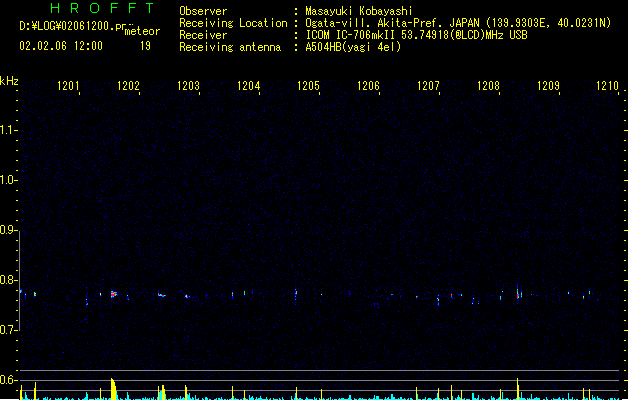Click the tallest yellow power spike near 1202
The width and height of the screenshot is (629, 400).
(x=114, y=389)
